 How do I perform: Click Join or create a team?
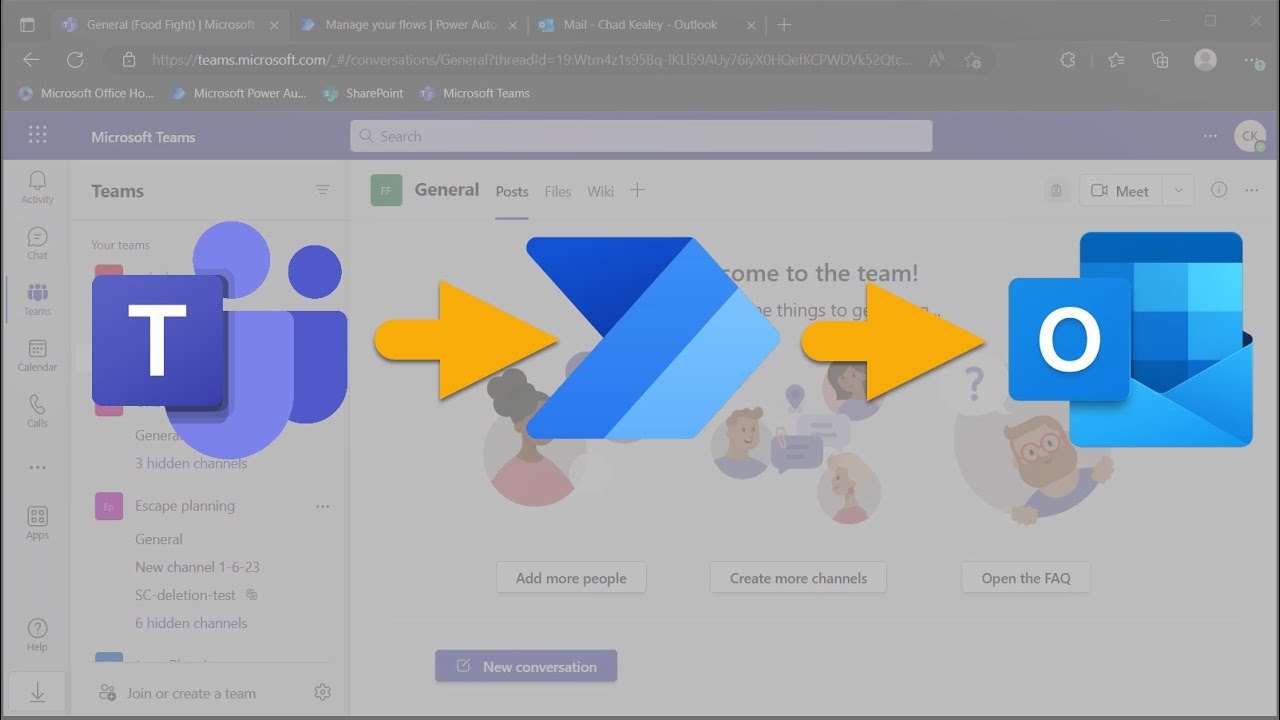(179, 693)
